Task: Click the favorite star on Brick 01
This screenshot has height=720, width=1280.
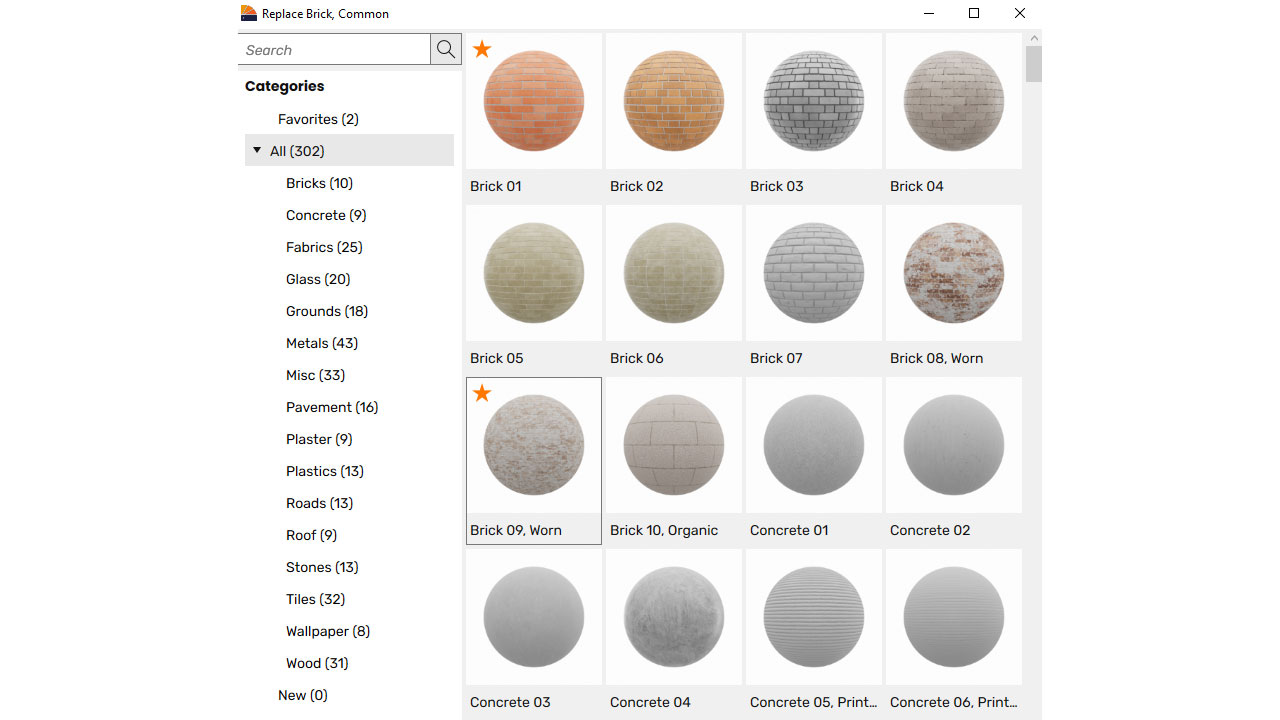Action: pos(482,49)
